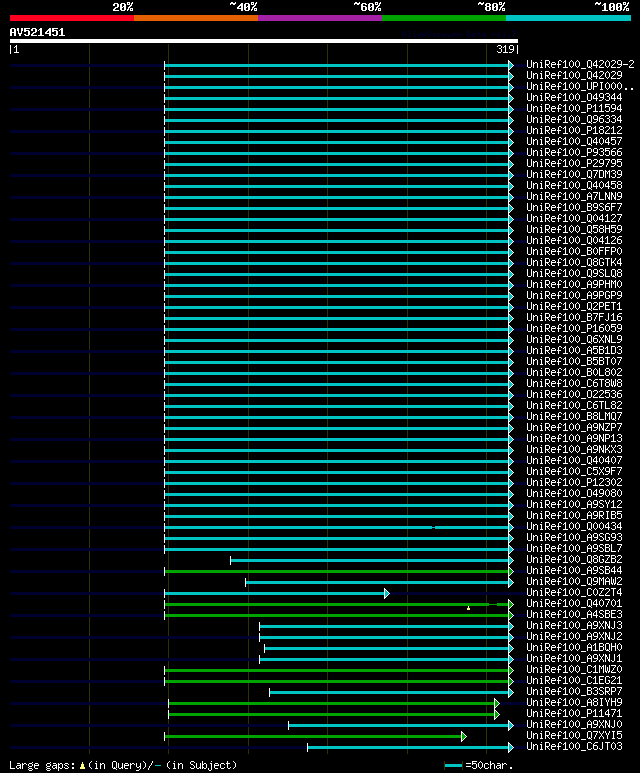Click the UniRef100_Q42029 hit label
The height and width of the screenshot is (773, 640).
[574, 75]
